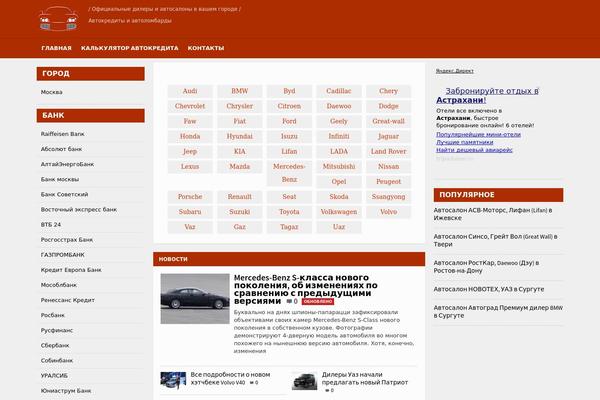Pick the KIA brand
The width and height of the screenshot is (600, 400).
click(x=240, y=152)
